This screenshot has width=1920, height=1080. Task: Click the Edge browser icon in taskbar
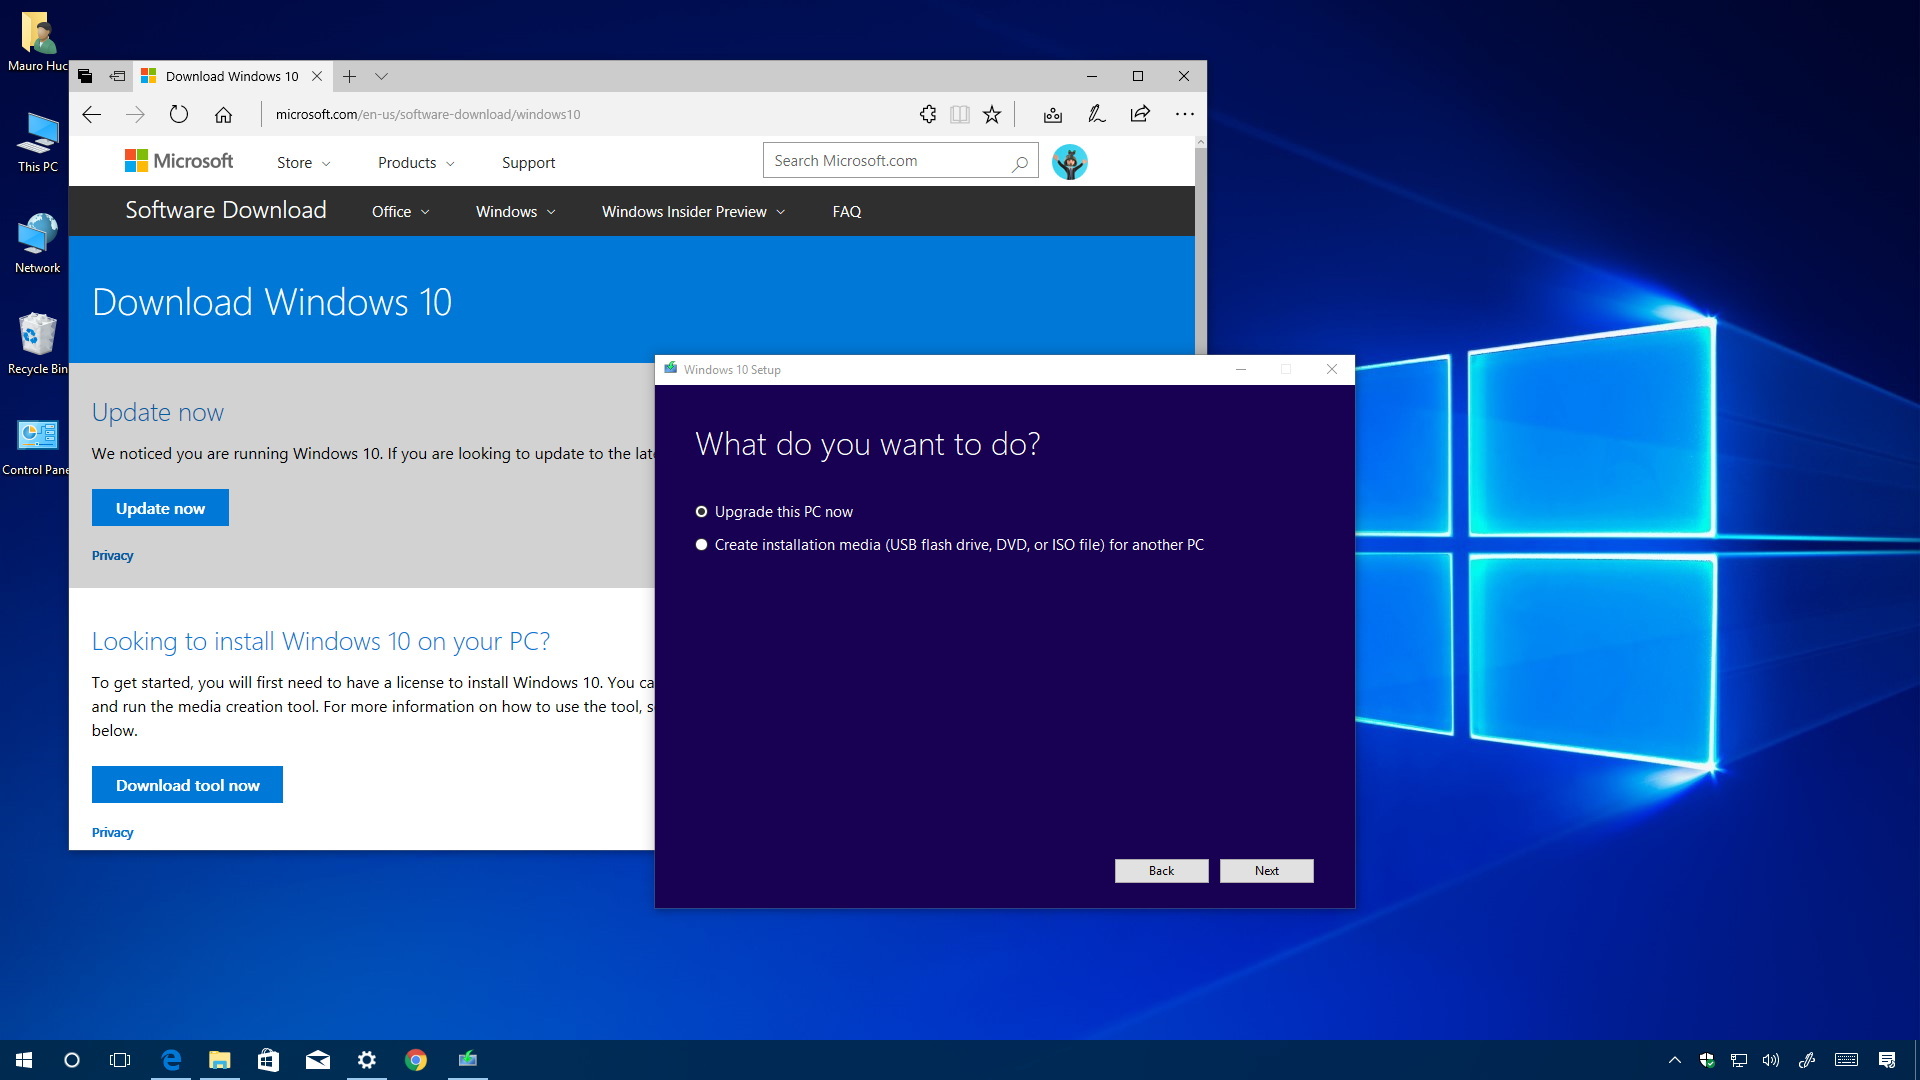[x=169, y=1059]
